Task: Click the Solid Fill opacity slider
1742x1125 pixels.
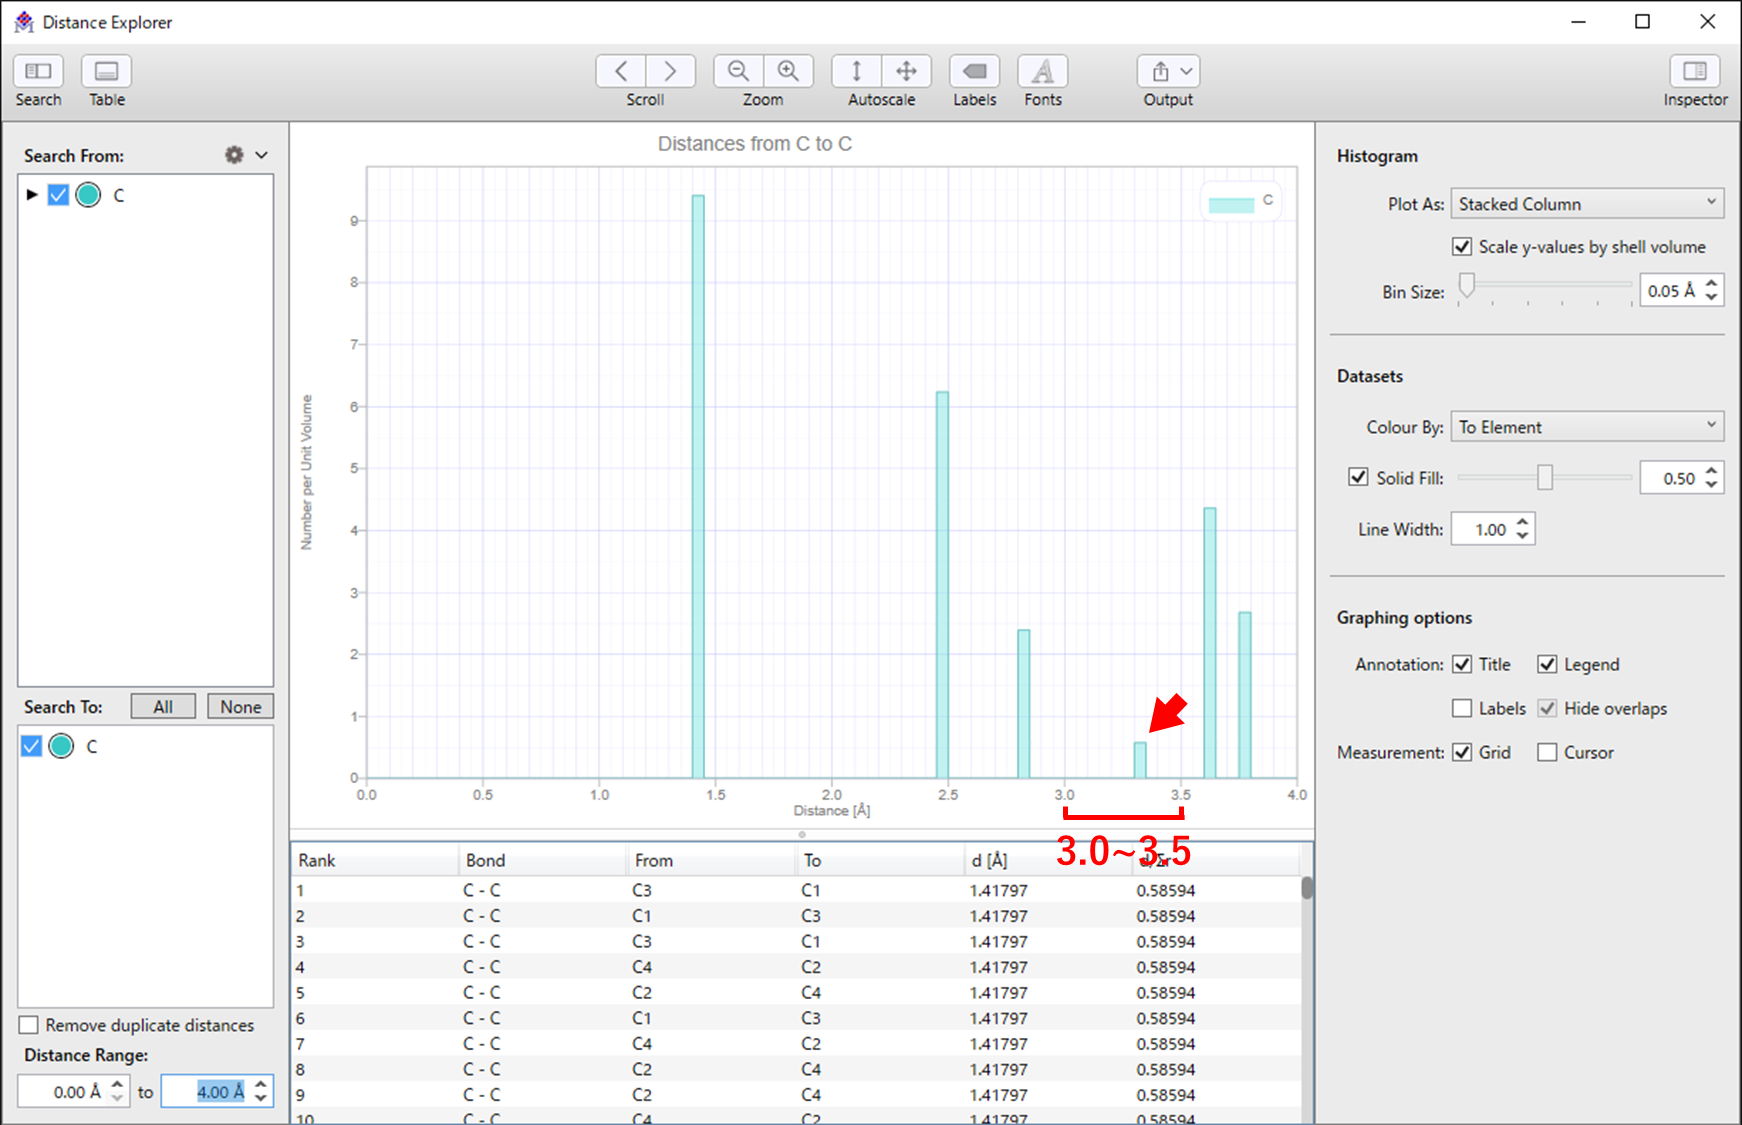Action: [x=1544, y=478]
